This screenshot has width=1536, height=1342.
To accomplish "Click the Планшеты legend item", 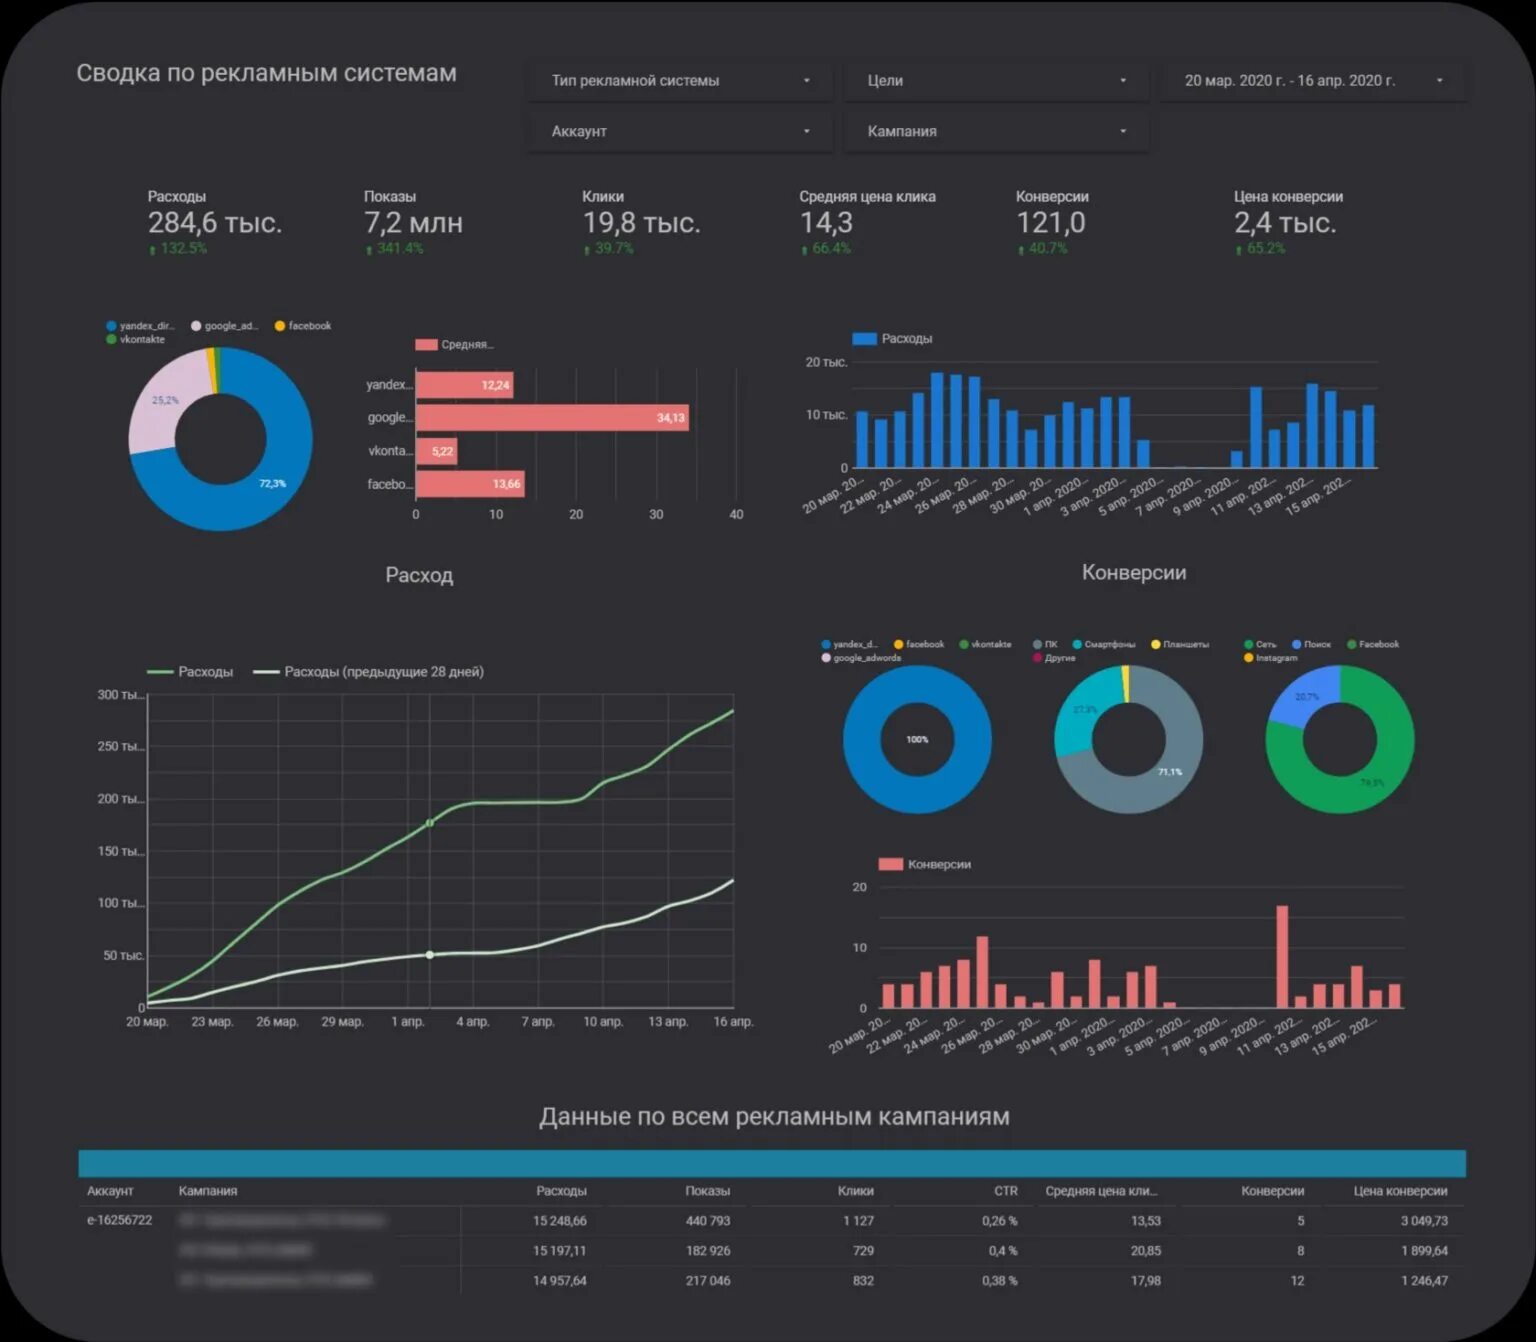I will click(x=1180, y=644).
